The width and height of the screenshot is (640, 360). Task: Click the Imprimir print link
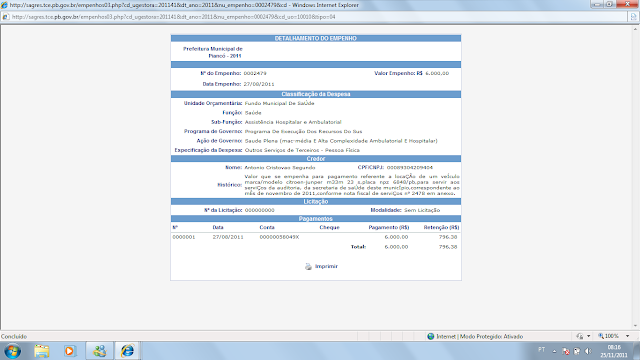326,267
